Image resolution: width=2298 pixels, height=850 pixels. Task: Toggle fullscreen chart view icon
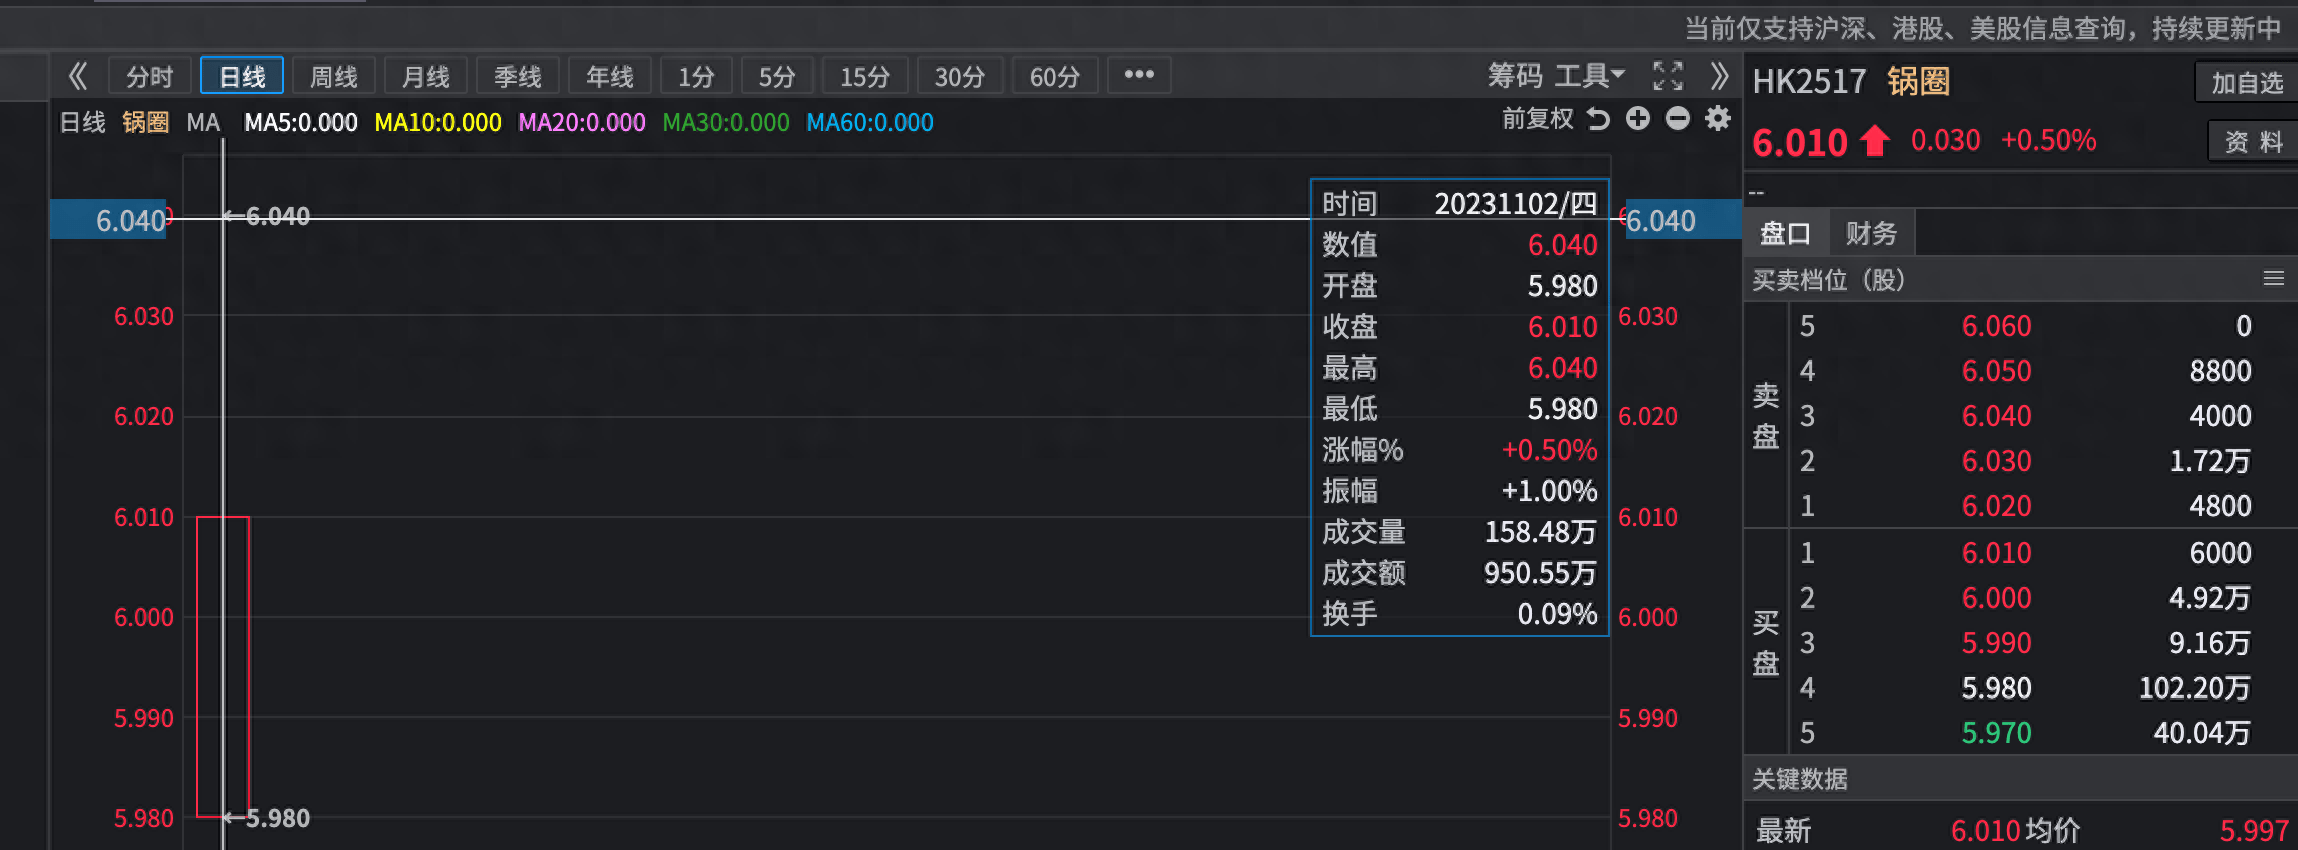point(1667,76)
